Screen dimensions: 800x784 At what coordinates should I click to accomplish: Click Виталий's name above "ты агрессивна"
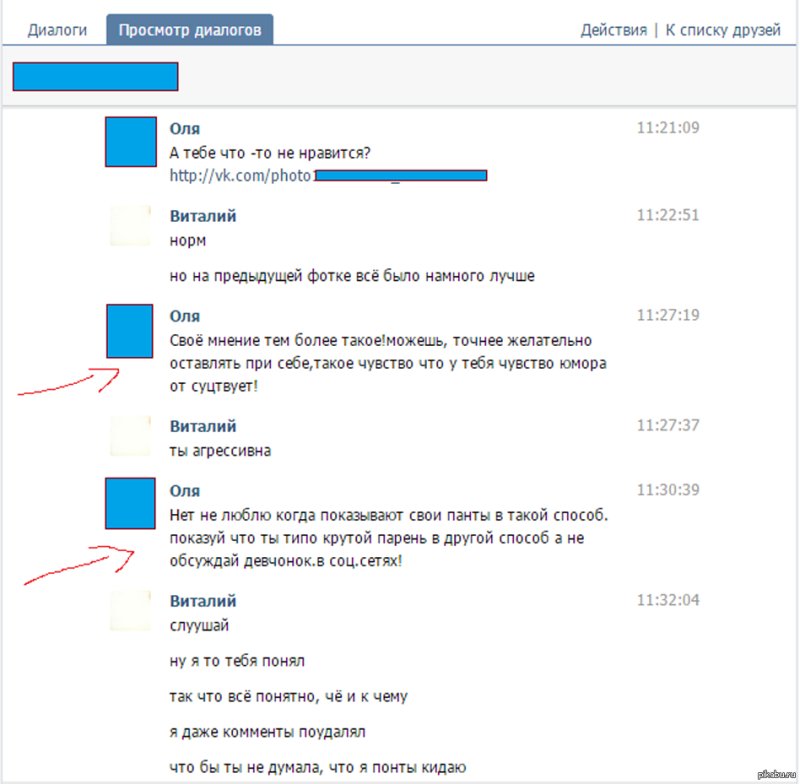pos(203,426)
